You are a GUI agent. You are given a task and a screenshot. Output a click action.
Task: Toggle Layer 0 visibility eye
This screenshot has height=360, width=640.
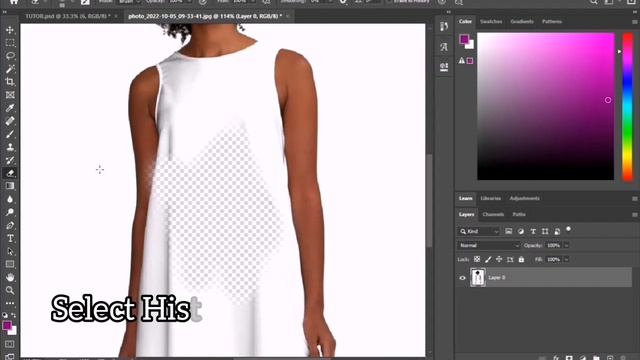[462, 278]
